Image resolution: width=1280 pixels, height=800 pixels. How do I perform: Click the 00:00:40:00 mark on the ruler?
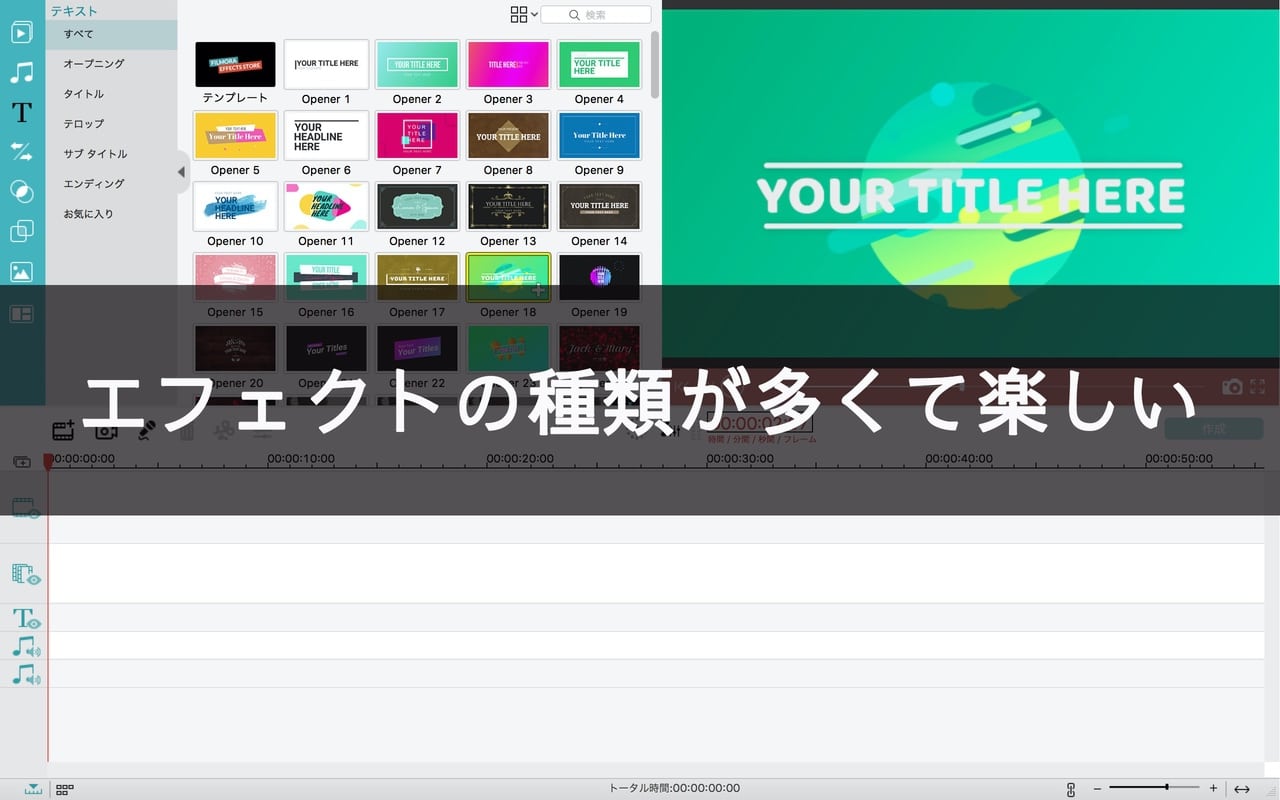(959, 459)
